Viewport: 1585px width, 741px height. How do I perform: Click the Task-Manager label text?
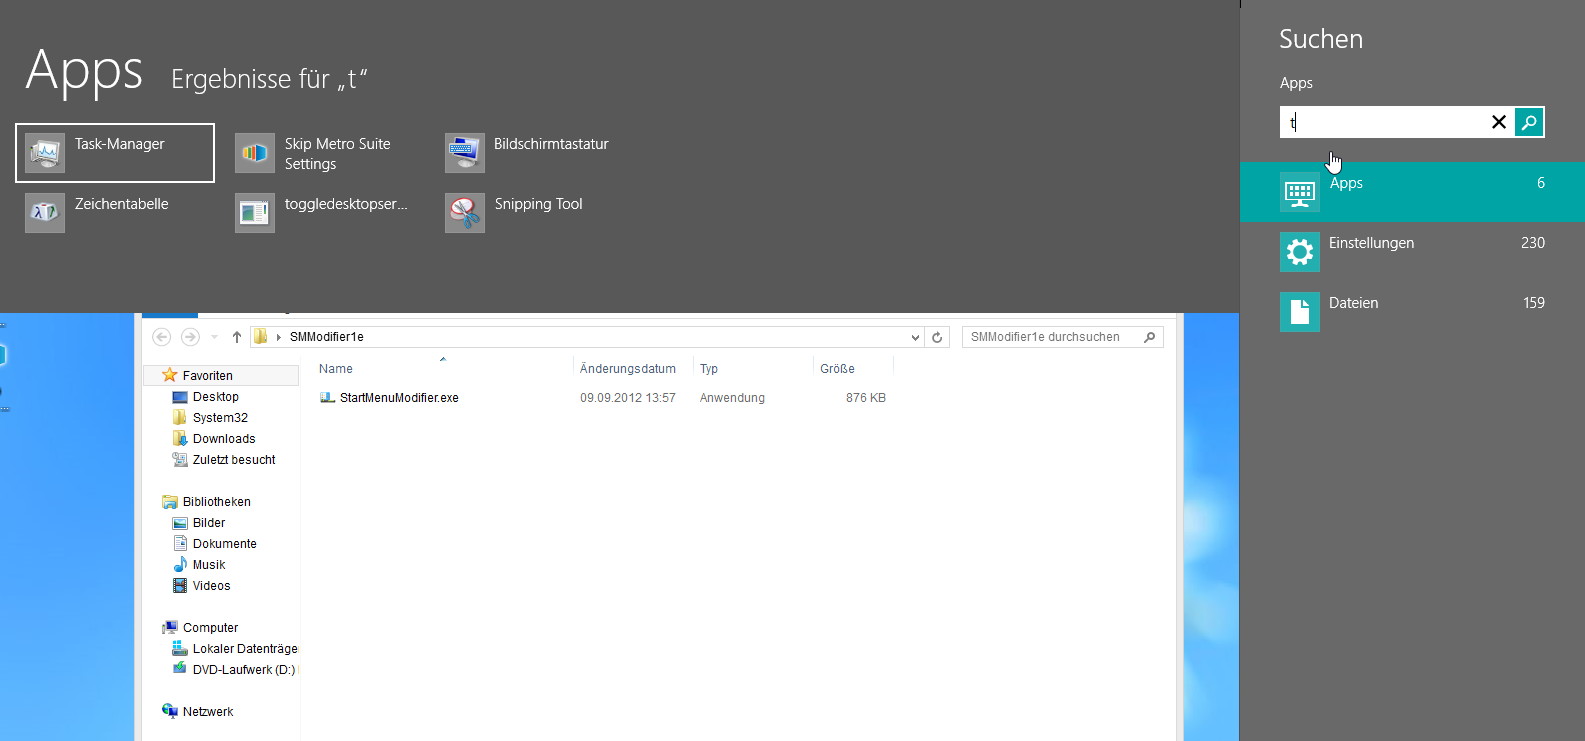coord(120,144)
